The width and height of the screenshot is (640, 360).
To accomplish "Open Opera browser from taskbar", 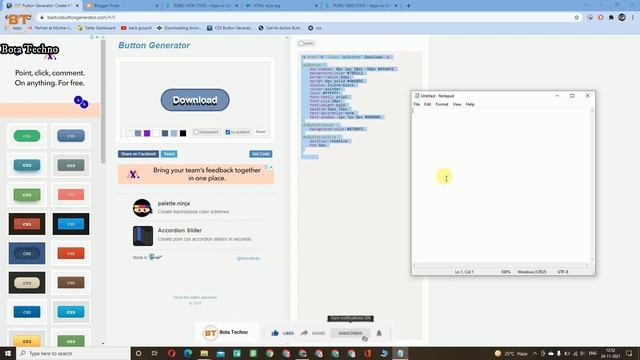I will (171, 353).
